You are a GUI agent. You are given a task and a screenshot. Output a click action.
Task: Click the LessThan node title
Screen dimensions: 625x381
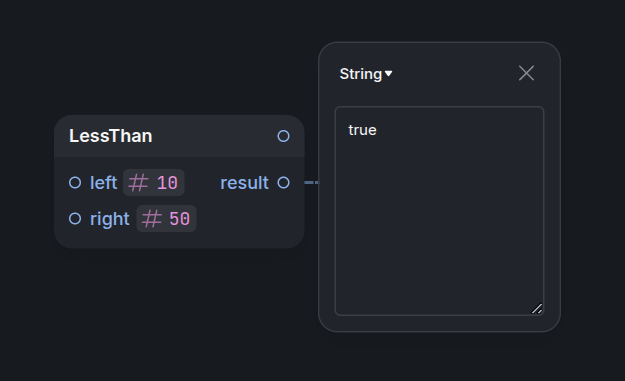[111, 136]
